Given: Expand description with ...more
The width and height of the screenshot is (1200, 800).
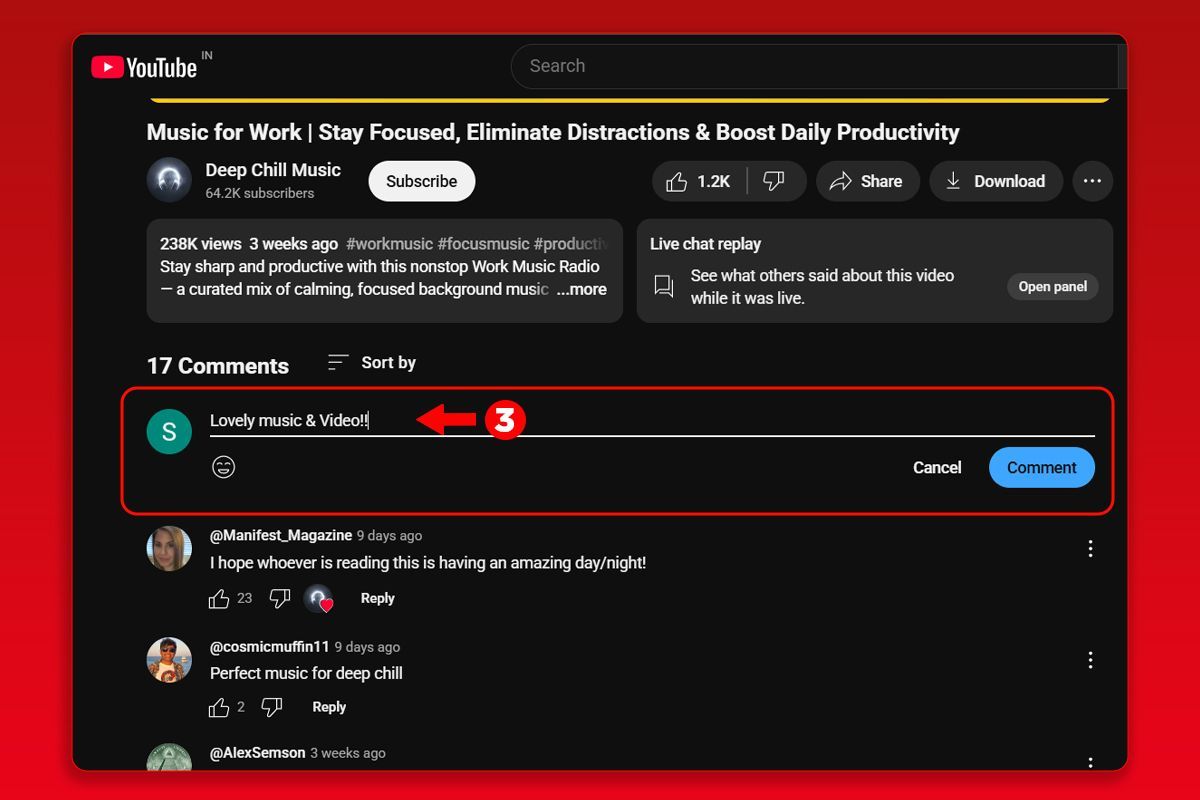Looking at the screenshot, I should pos(582,289).
